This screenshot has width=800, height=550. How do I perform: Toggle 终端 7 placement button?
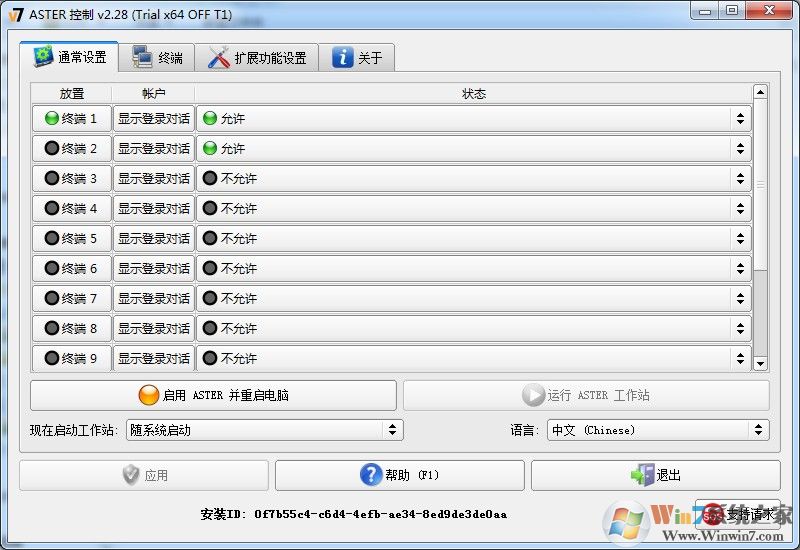coord(71,298)
